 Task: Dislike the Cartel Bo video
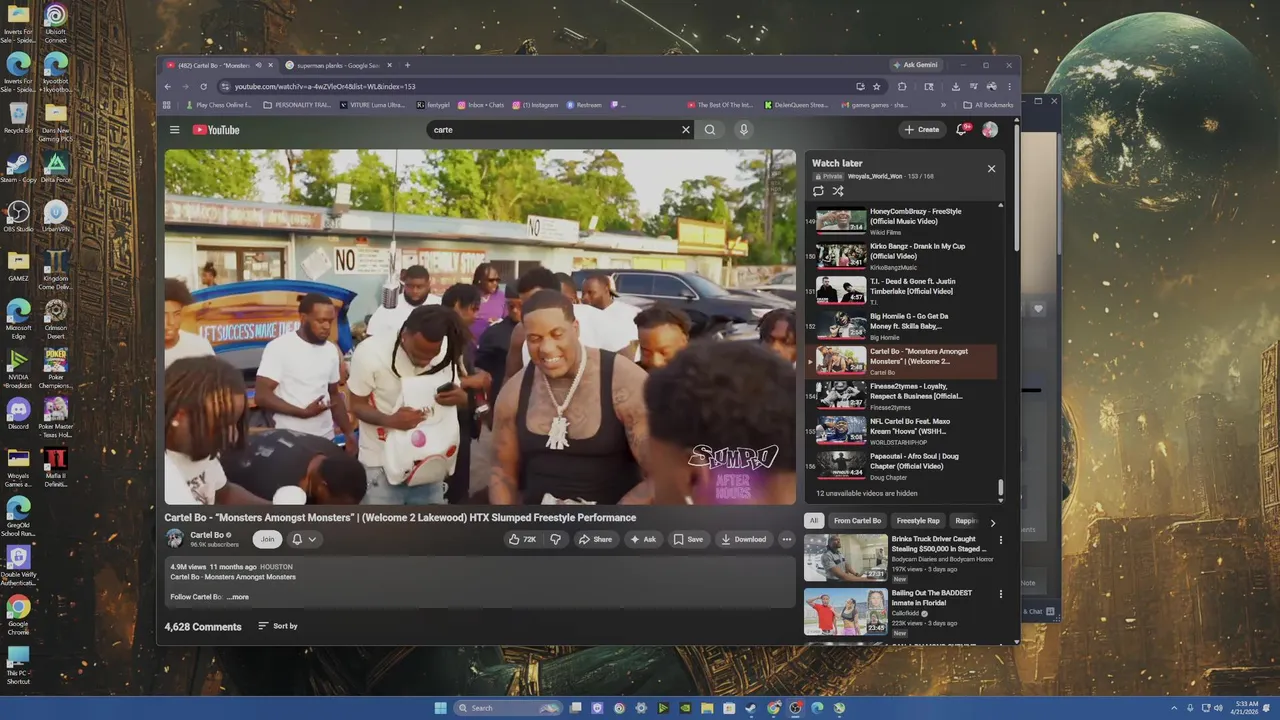(555, 539)
